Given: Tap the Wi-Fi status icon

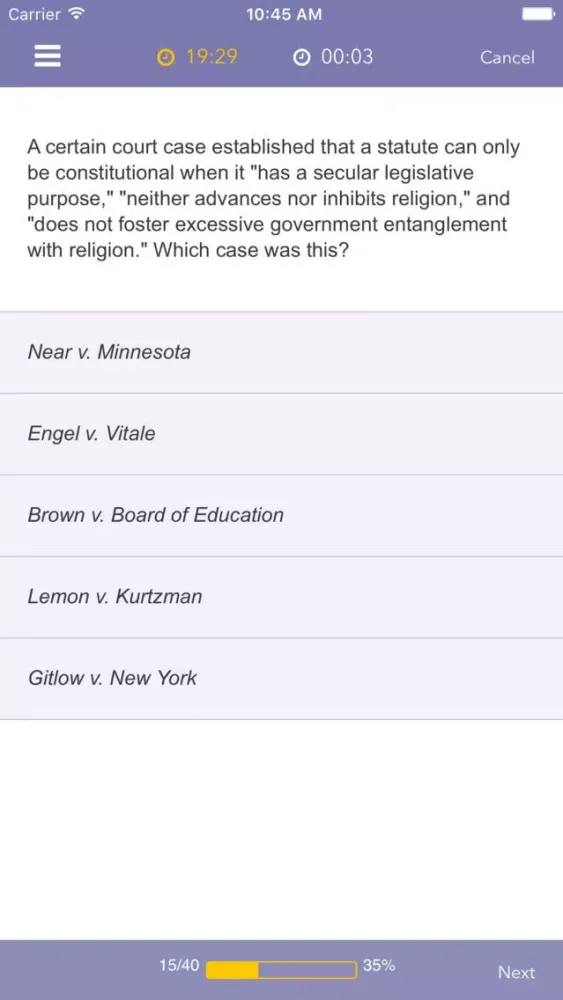Looking at the screenshot, I should click(x=76, y=13).
